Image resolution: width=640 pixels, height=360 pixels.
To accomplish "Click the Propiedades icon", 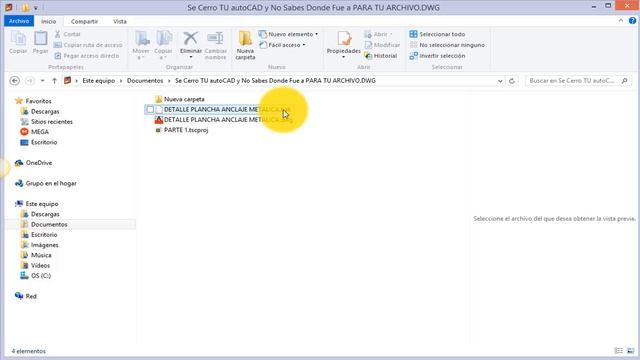I will (344, 39).
